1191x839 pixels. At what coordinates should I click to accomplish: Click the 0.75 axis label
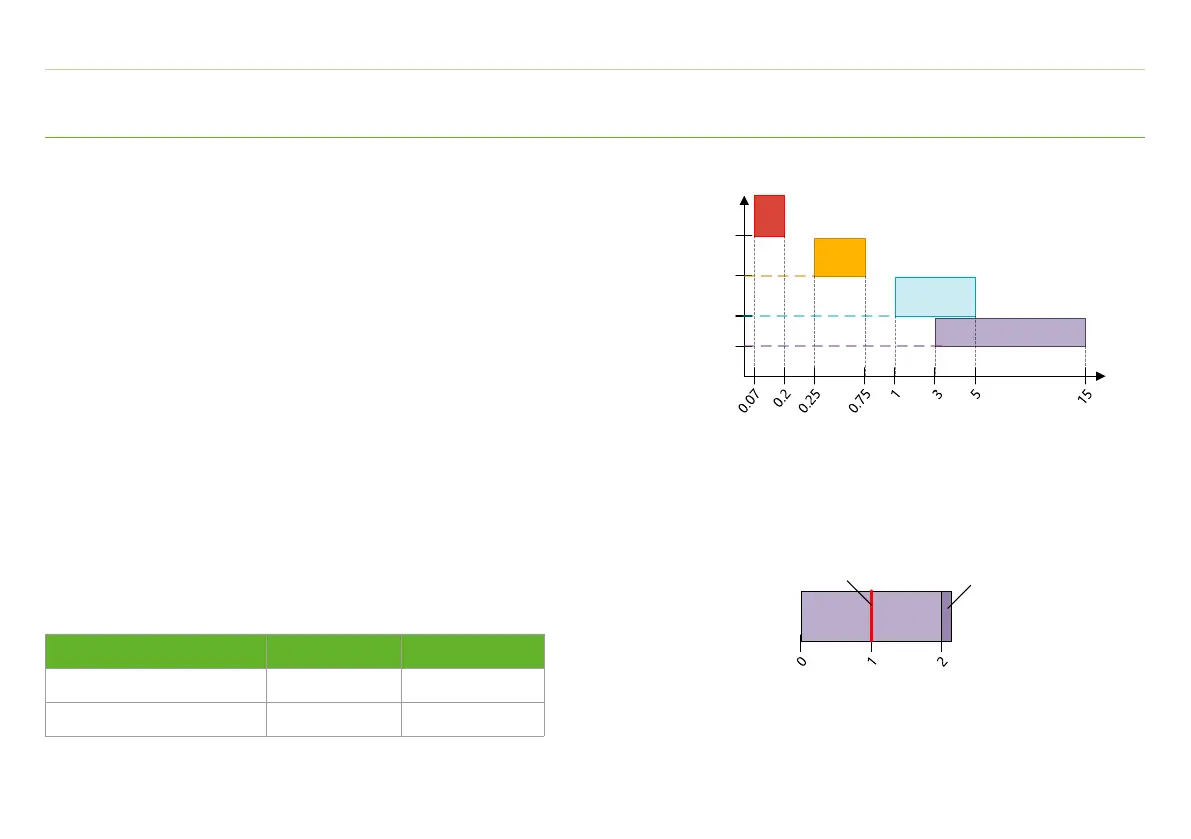[859, 401]
